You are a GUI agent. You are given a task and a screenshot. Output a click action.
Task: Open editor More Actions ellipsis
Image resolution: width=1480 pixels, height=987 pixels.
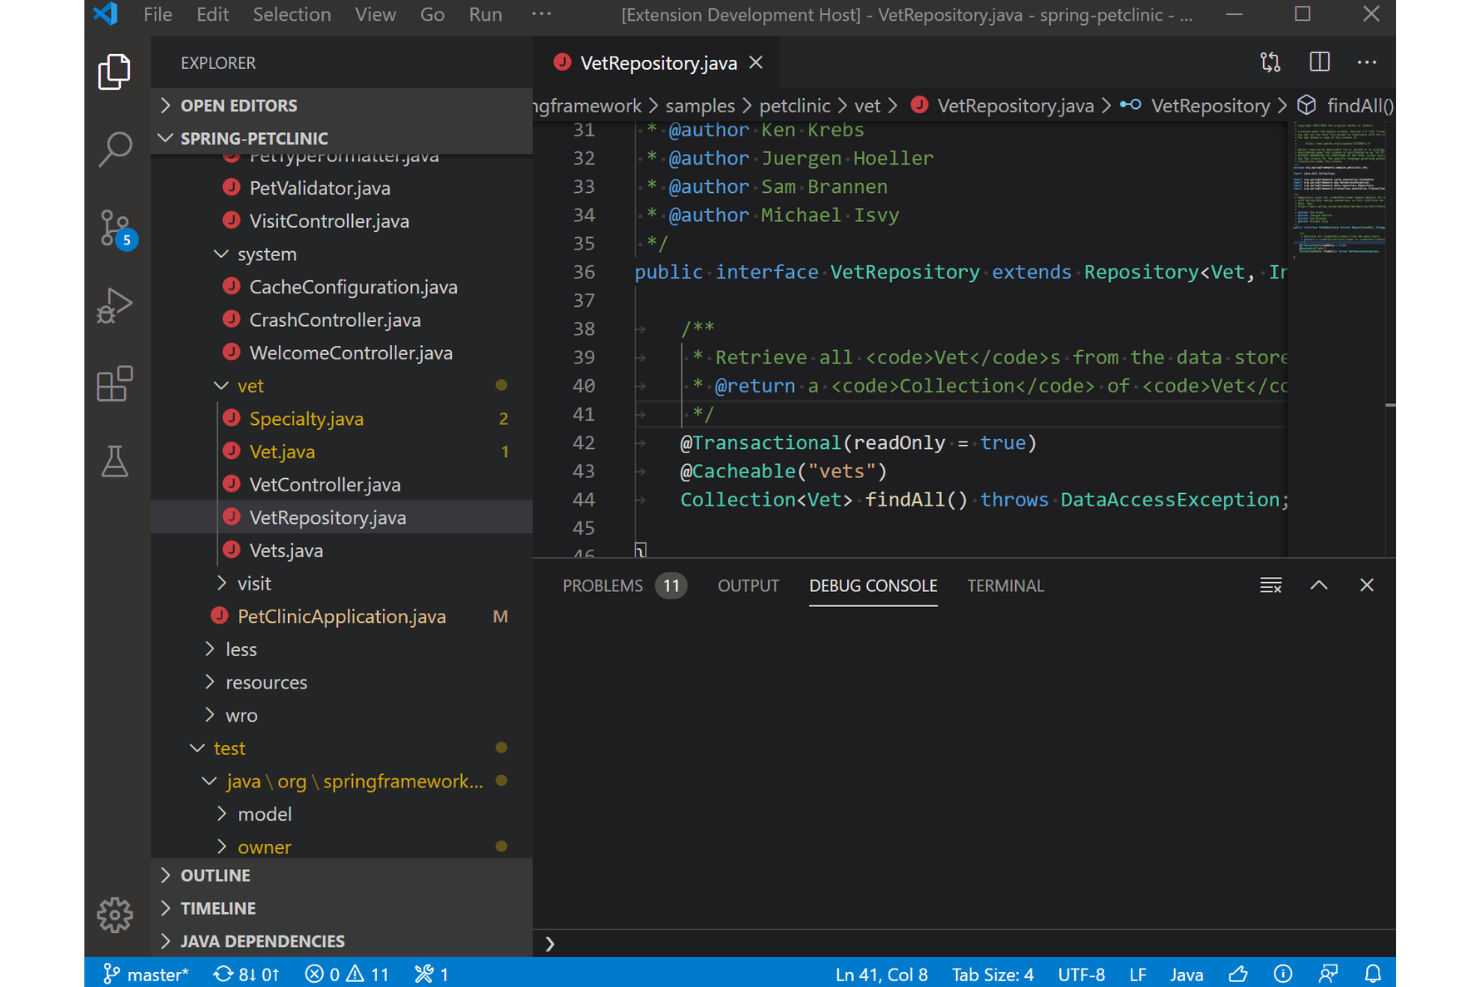1367,62
